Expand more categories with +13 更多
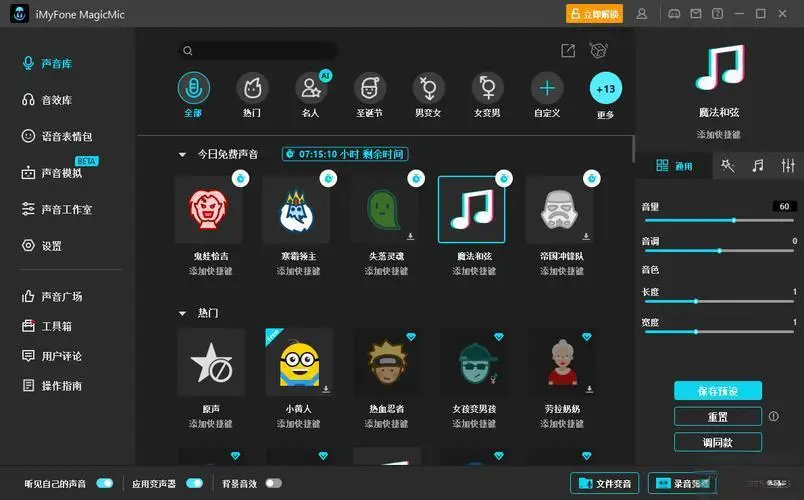The height and width of the screenshot is (500, 804). click(x=605, y=90)
